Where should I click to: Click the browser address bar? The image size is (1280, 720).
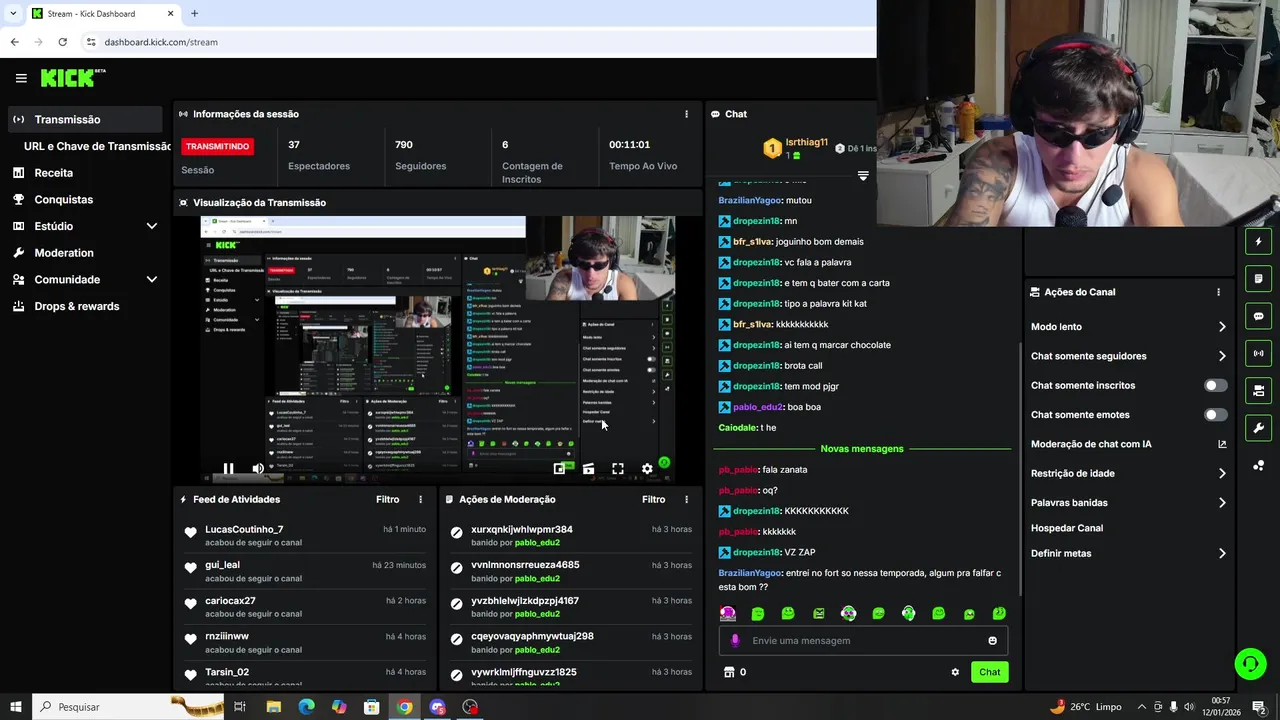480,42
